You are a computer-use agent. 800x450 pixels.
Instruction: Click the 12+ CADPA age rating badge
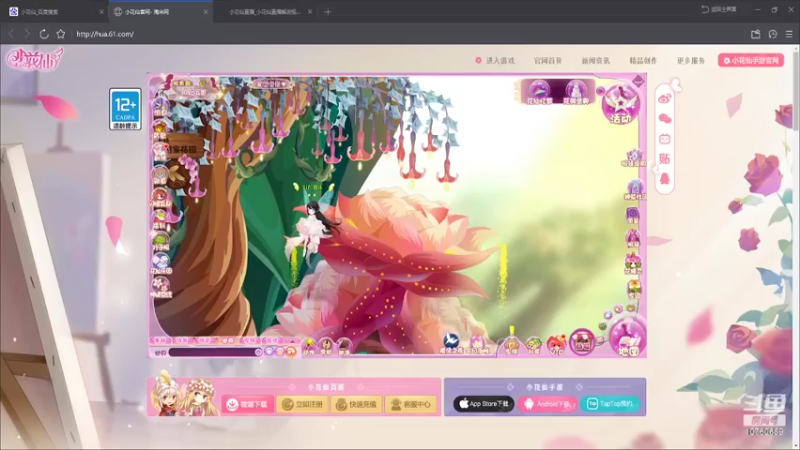pyautogui.click(x=125, y=109)
